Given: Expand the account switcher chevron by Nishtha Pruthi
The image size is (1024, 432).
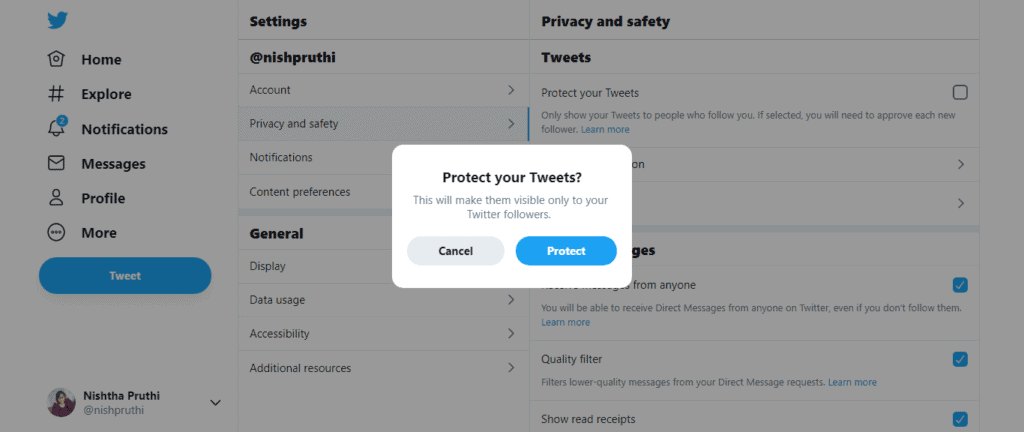Looking at the screenshot, I should tap(216, 403).
